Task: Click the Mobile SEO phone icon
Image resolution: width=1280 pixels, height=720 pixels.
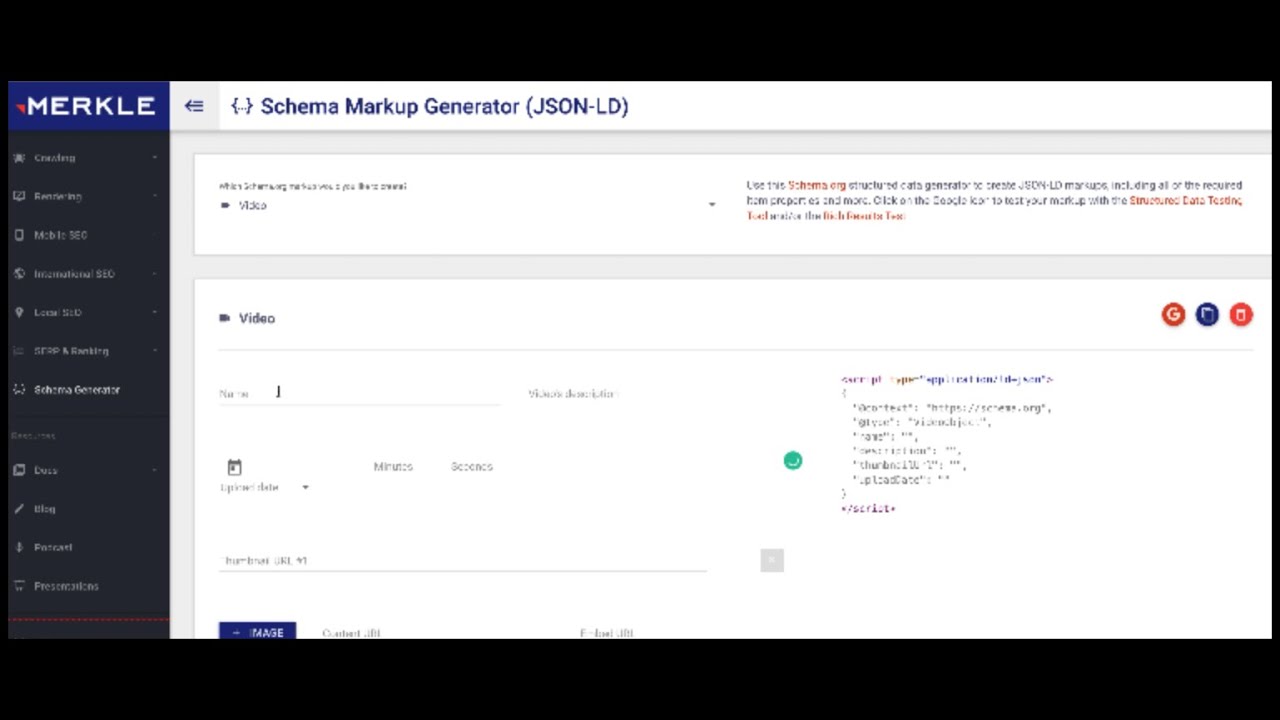Action: (x=19, y=235)
